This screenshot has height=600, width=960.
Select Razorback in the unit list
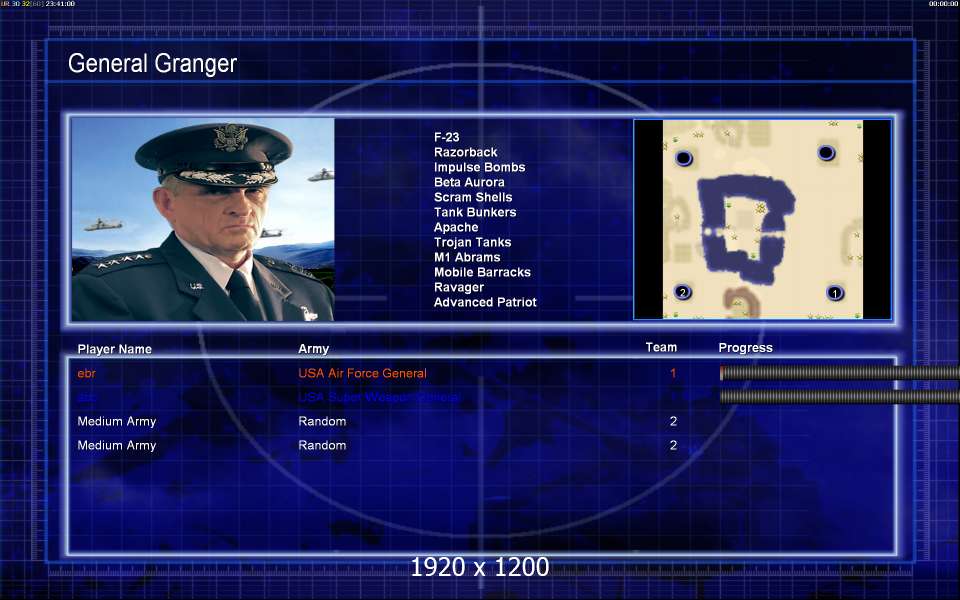point(465,152)
